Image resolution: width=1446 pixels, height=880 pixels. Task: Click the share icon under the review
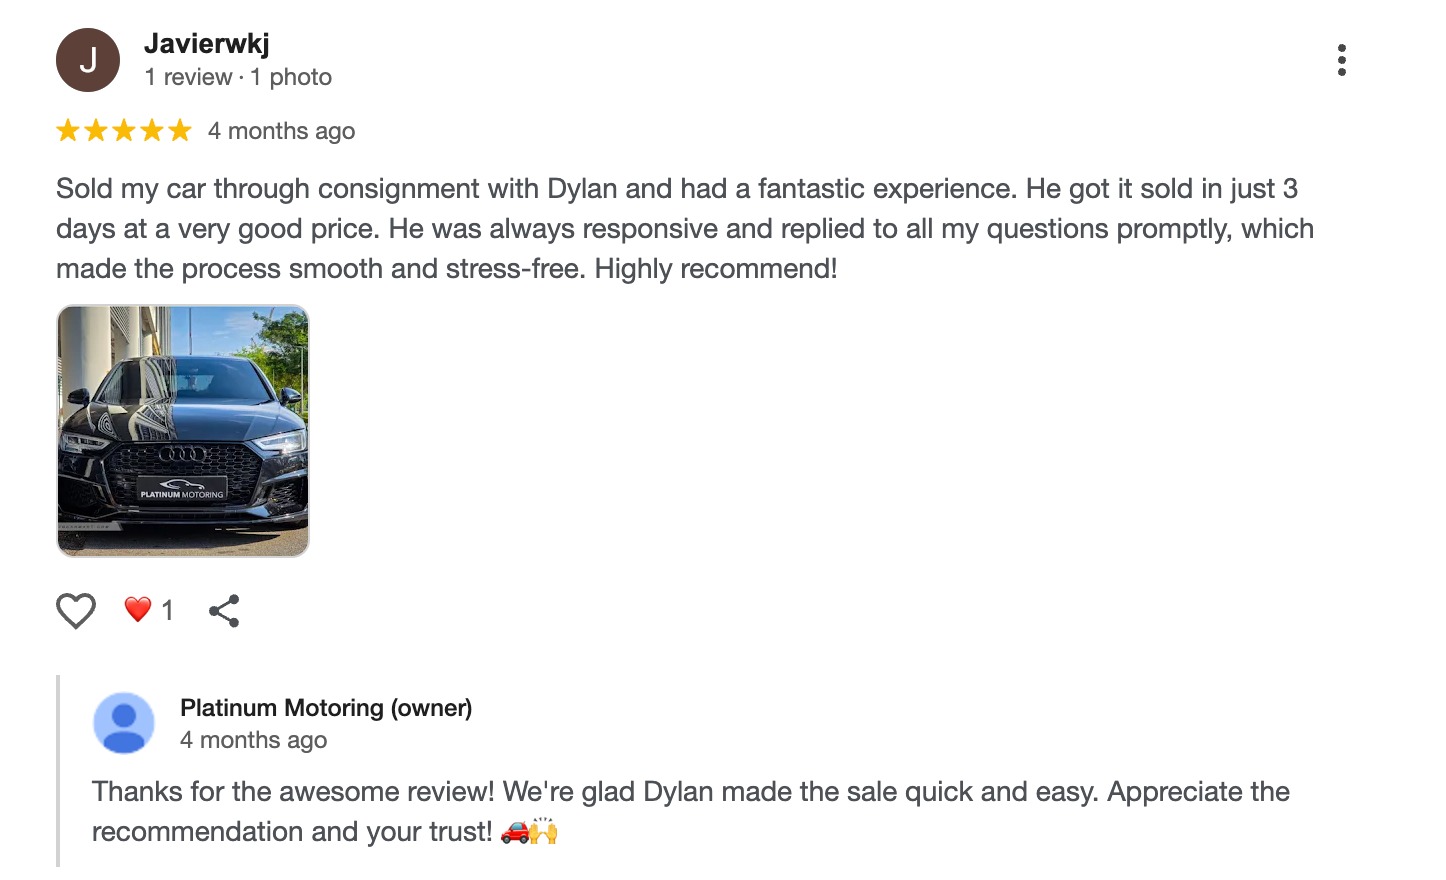[224, 610]
